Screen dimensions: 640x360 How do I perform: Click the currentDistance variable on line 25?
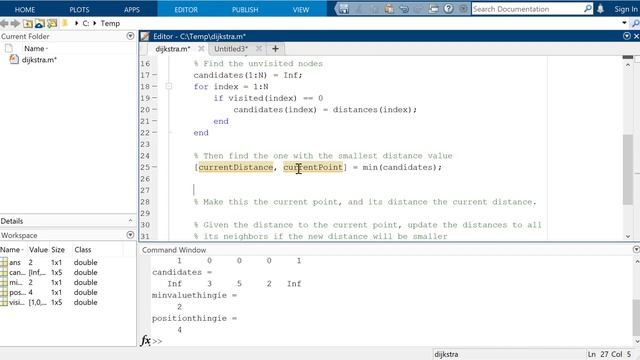pos(236,167)
